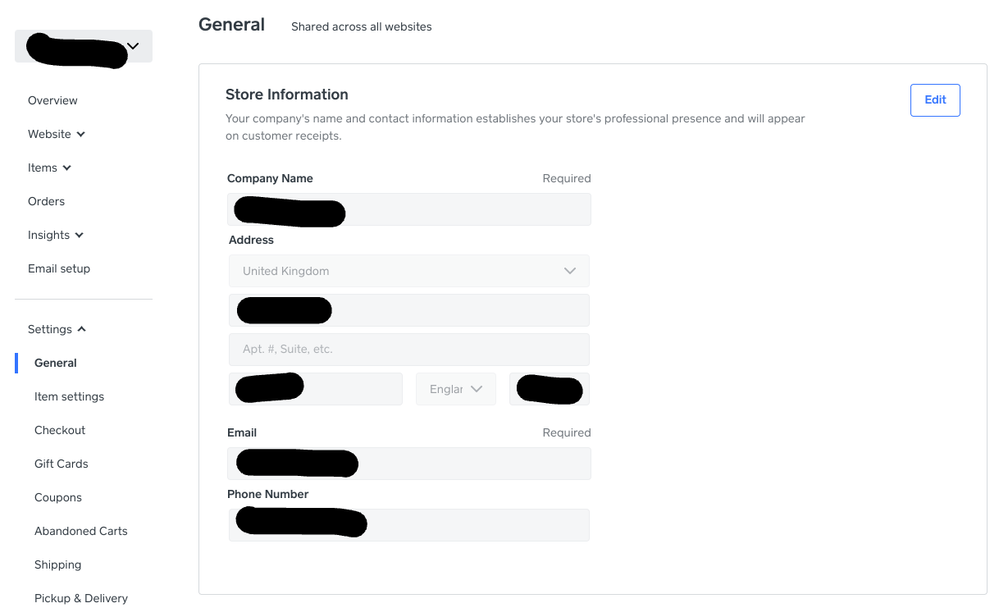
Task: Navigate to Checkout settings
Action: (60, 430)
